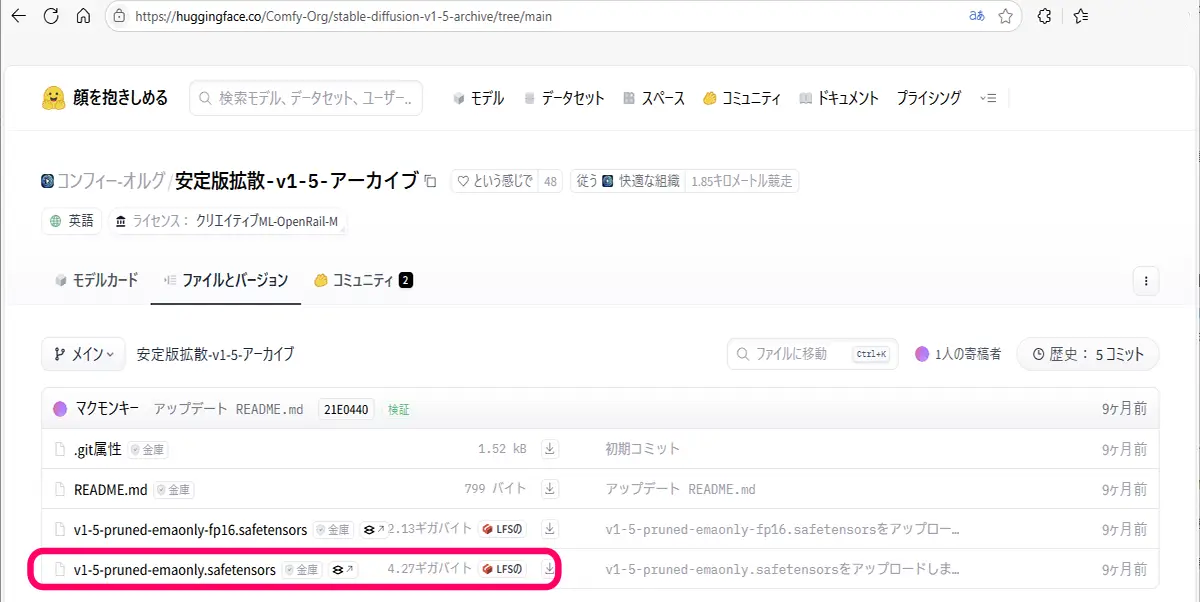Open the three-dot repository options menu
This screenshot has width=1200, height=602.
(x=1146, y=280)
